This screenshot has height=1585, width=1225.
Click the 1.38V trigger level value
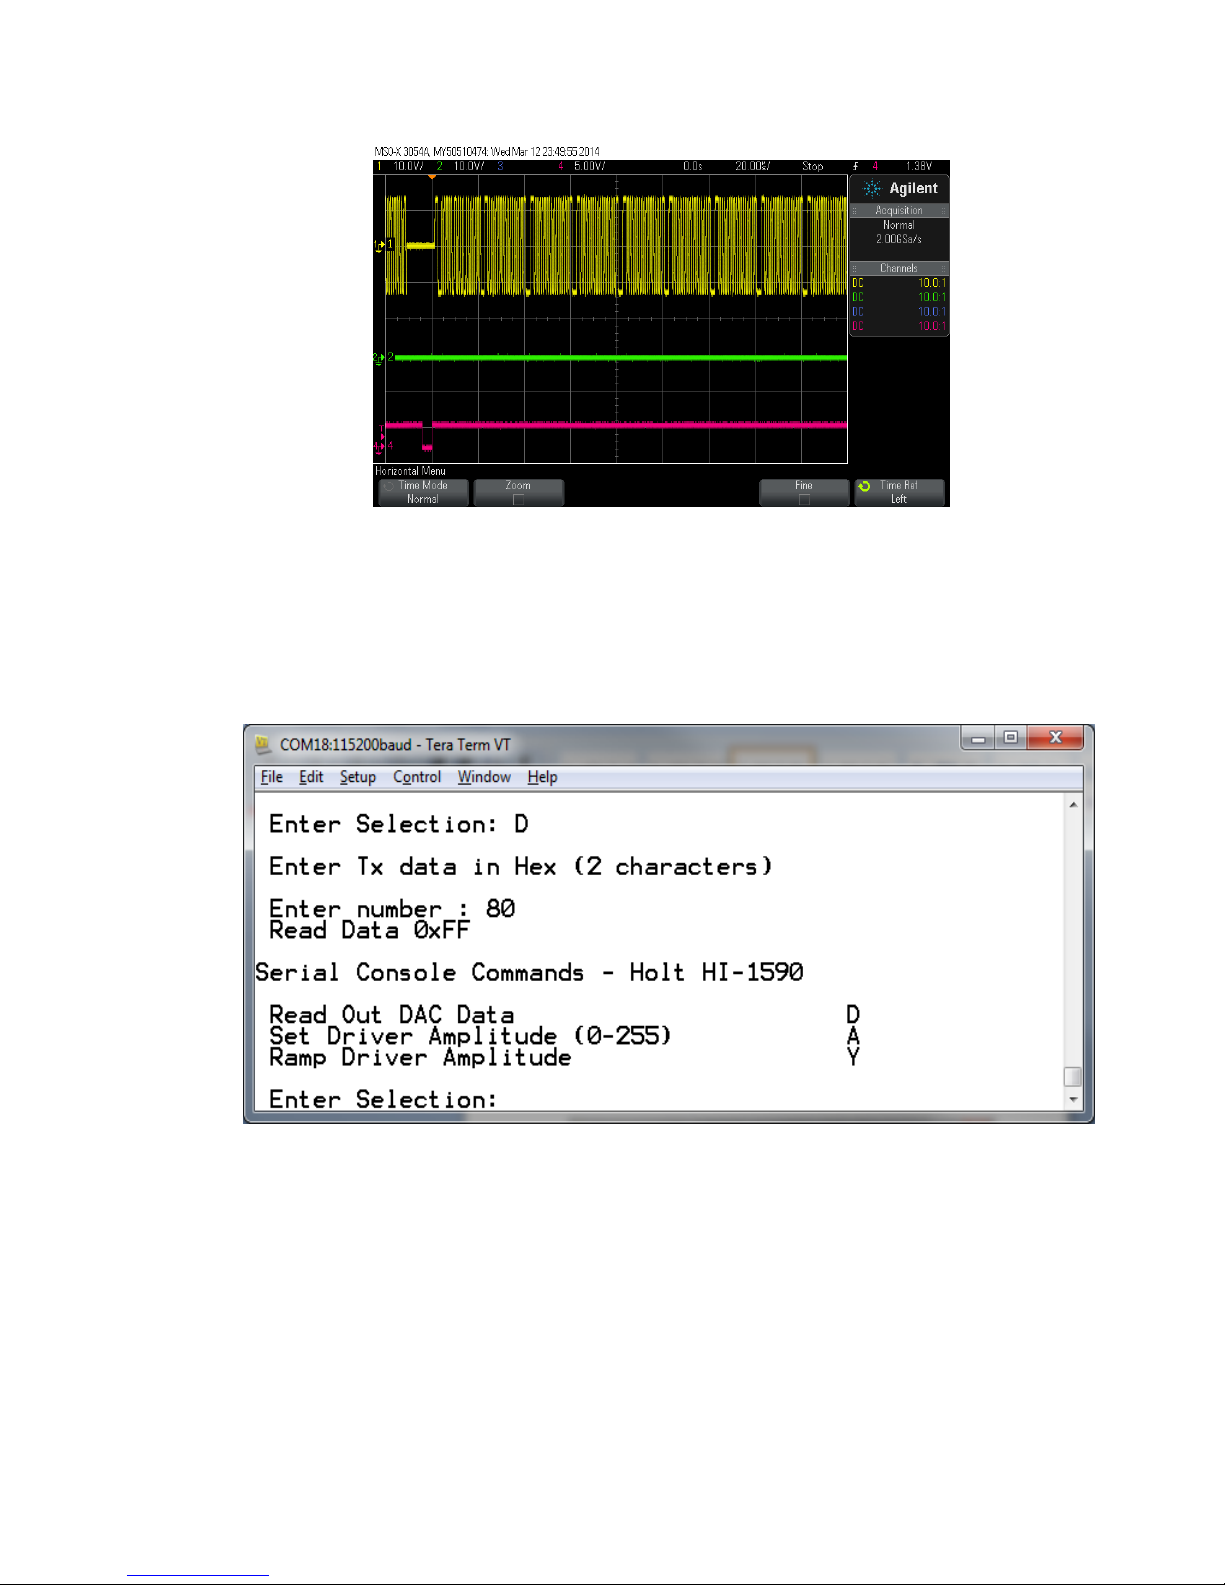click(x=919, y=166)
